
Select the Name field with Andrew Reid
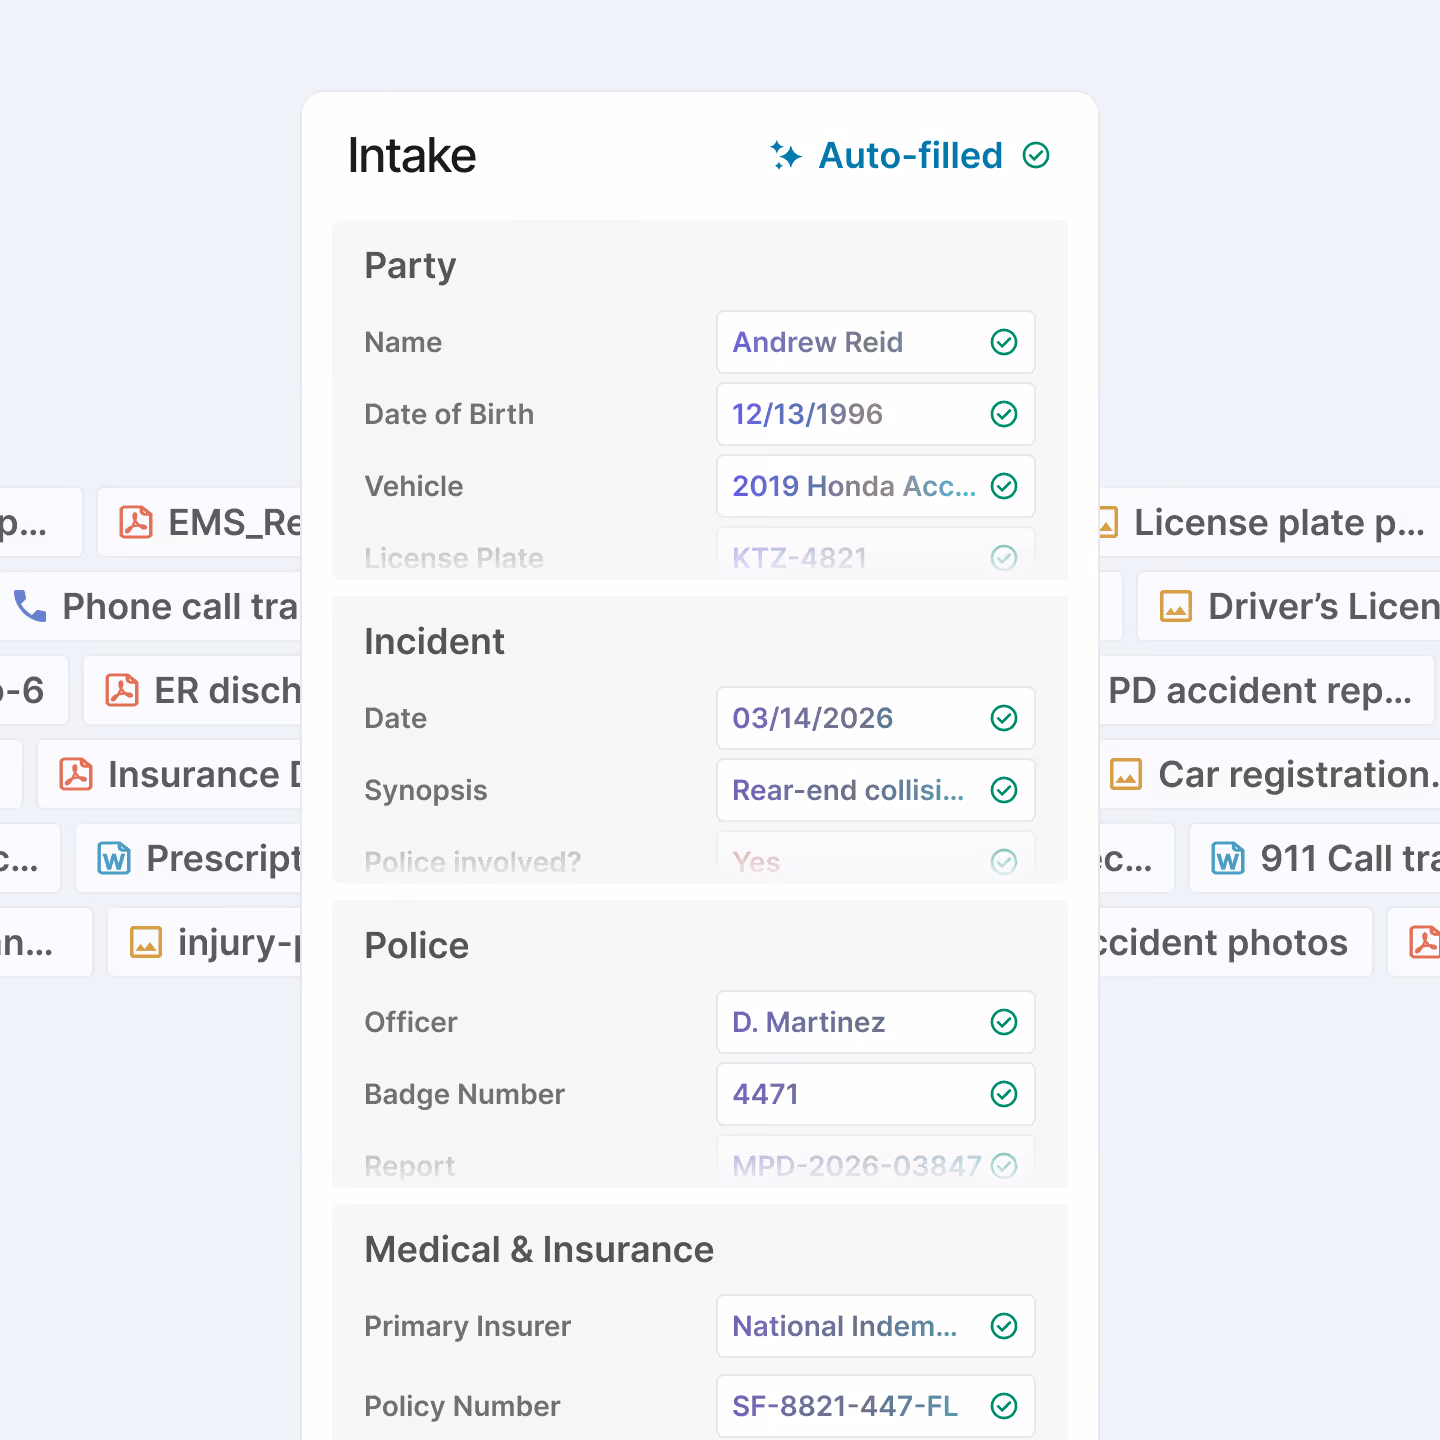coord(876,342)
